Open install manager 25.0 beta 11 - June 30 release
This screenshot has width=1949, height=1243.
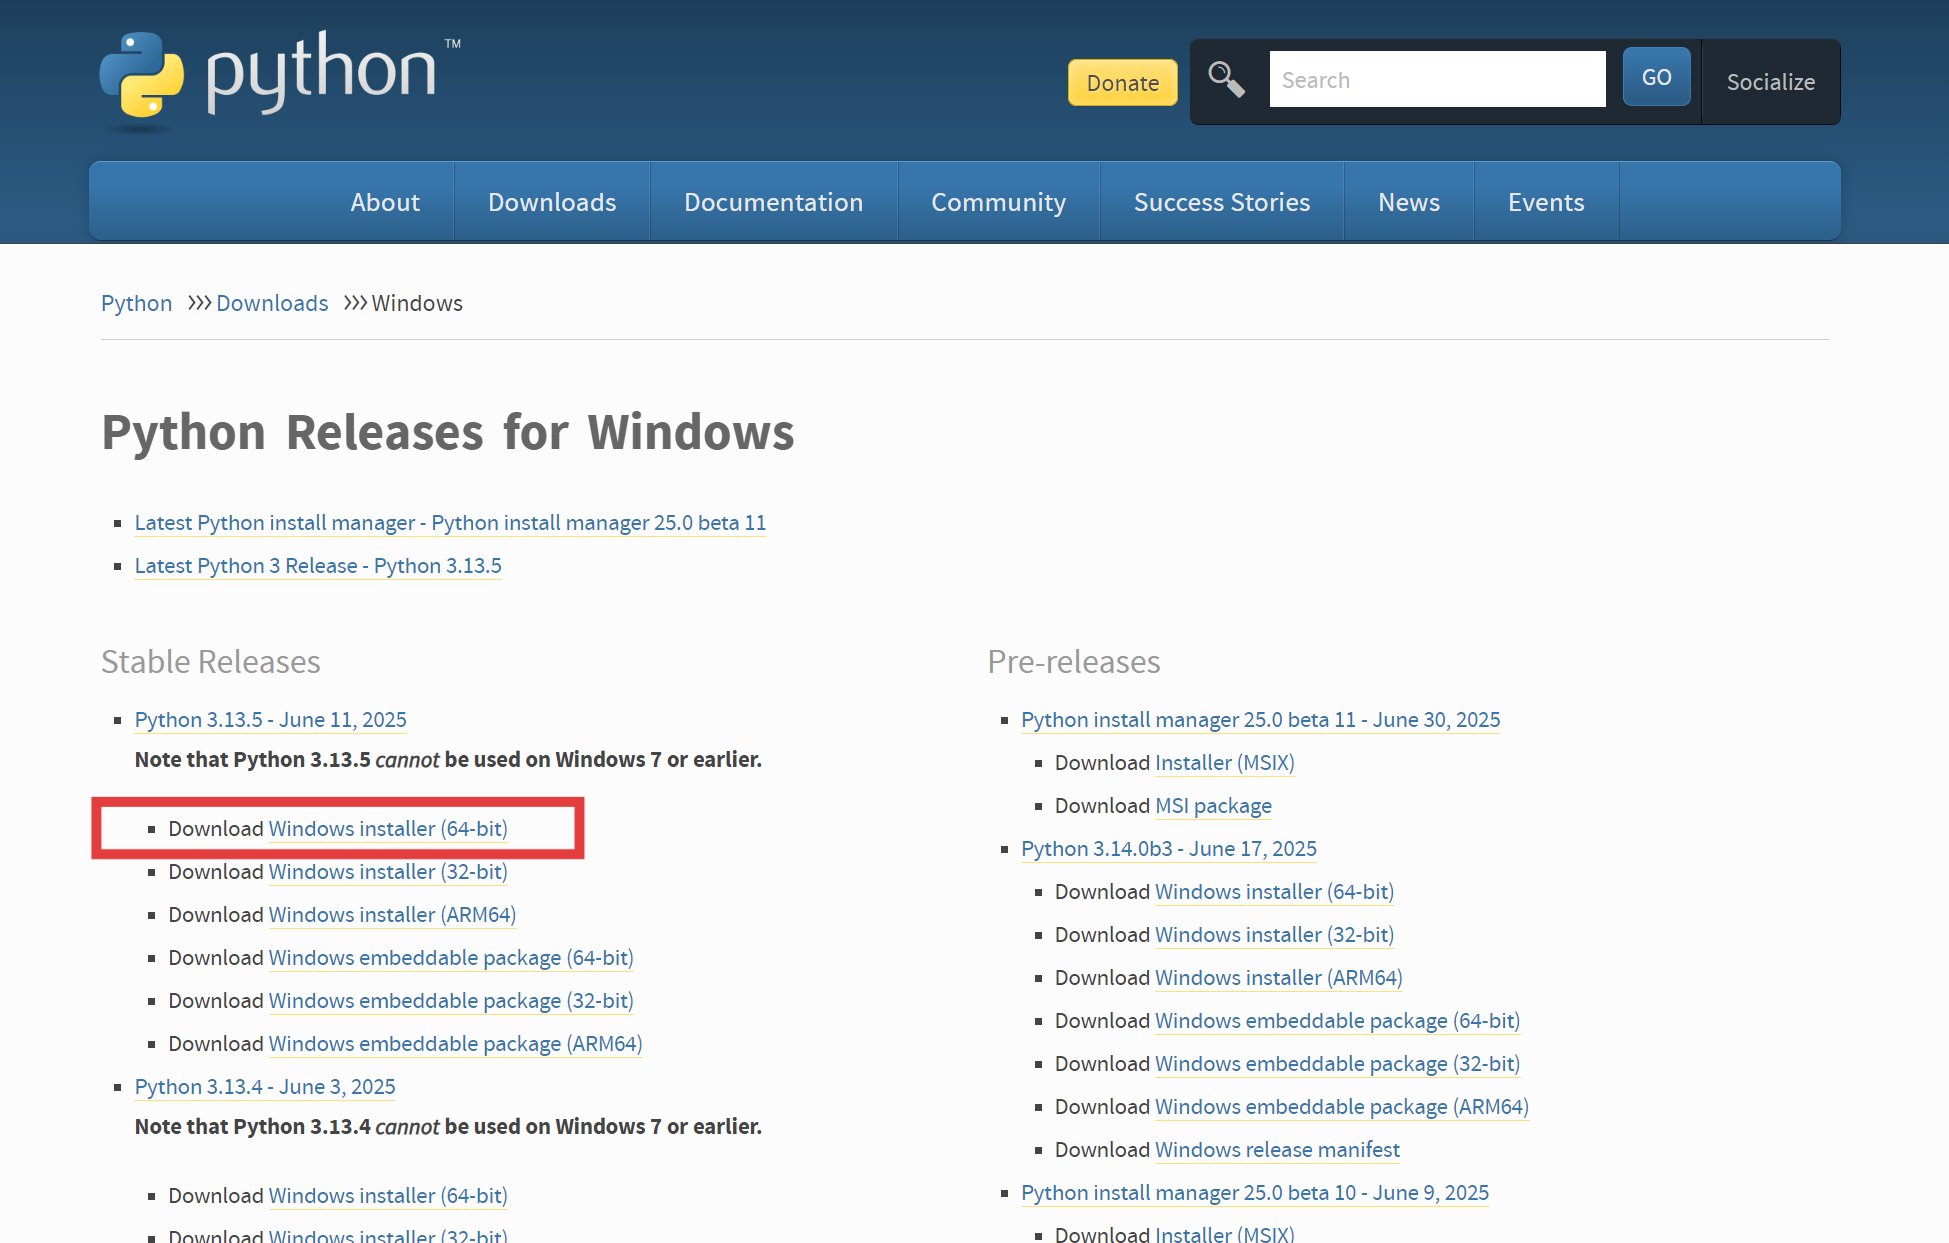tap(1260, 720)
